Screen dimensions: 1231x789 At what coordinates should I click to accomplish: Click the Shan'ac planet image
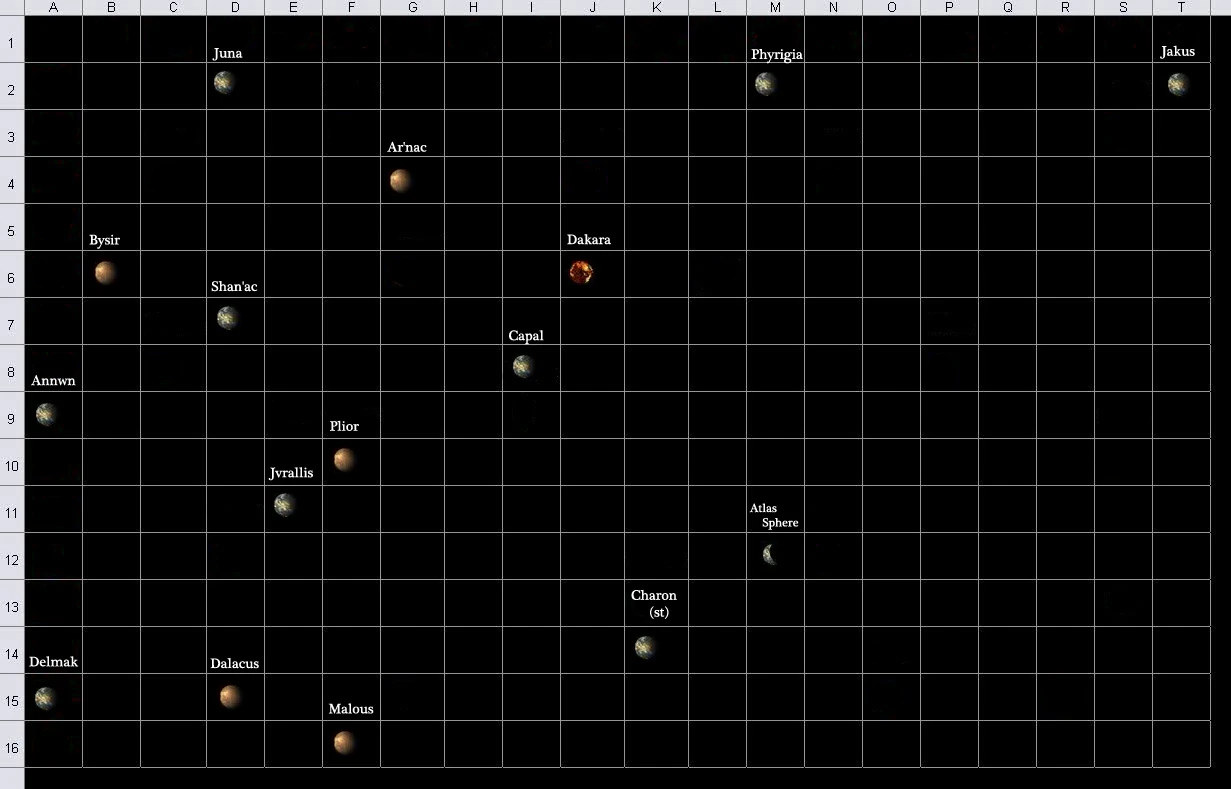click(228, 318)
